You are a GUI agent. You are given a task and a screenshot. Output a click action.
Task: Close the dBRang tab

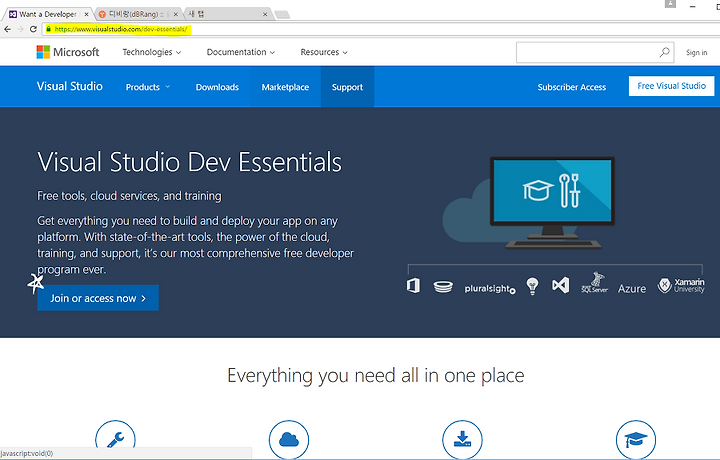tap(175, 14)
